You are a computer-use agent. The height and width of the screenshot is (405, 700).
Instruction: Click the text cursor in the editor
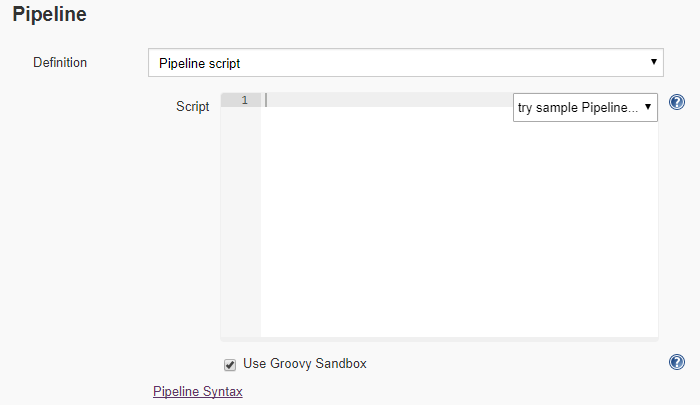click(266, 100)
